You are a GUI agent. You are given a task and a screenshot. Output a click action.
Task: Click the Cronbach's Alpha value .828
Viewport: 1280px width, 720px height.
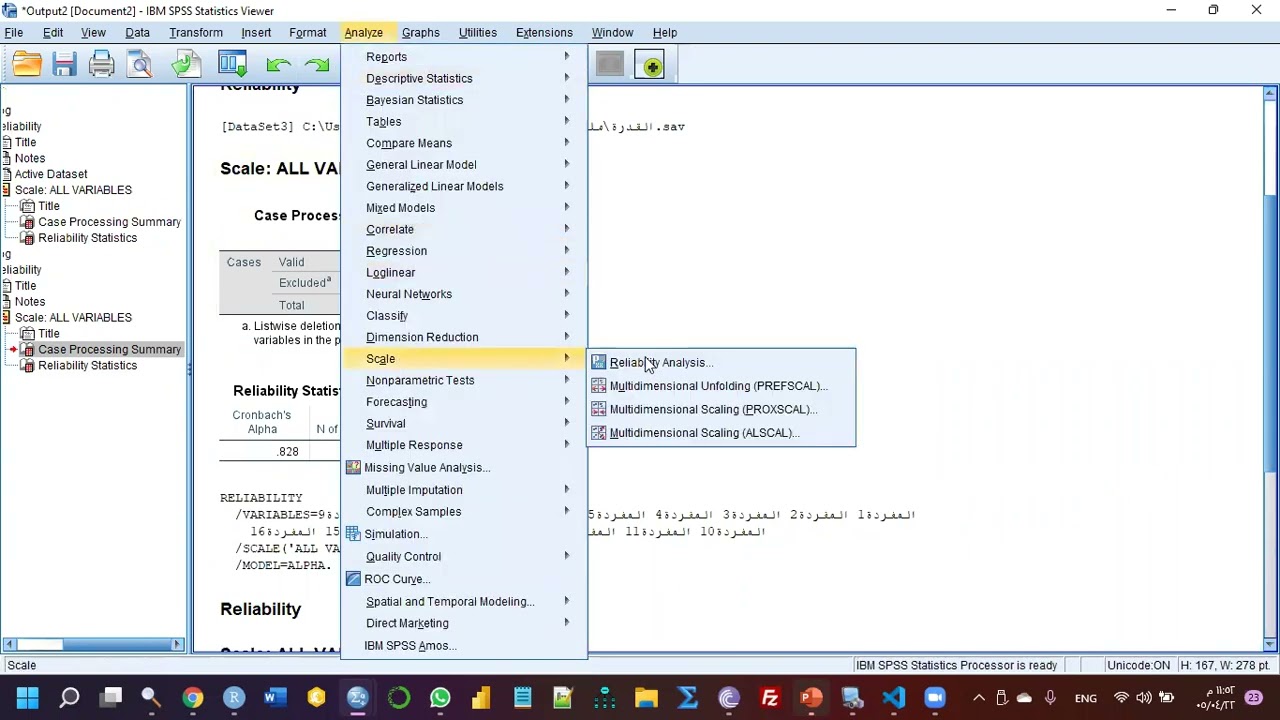click(x=288, y=451)
